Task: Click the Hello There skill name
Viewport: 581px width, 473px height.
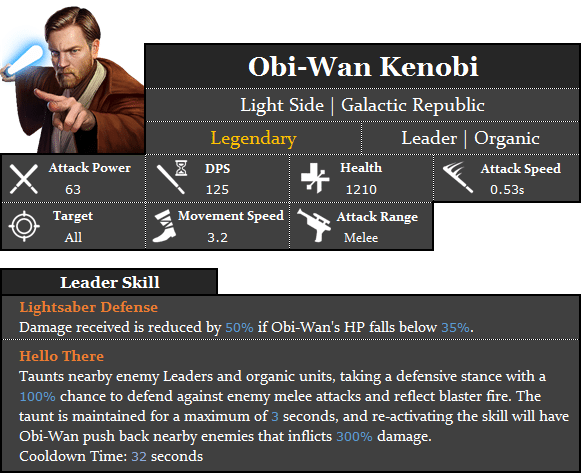Action: pos(62,356)
